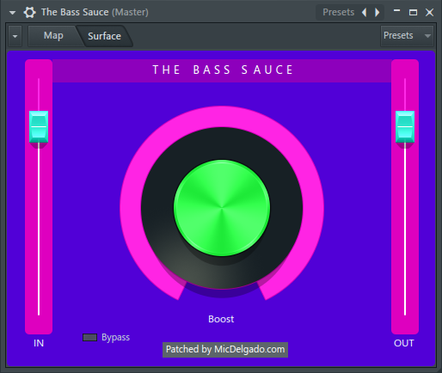Click the green Boost knob center

222,208
